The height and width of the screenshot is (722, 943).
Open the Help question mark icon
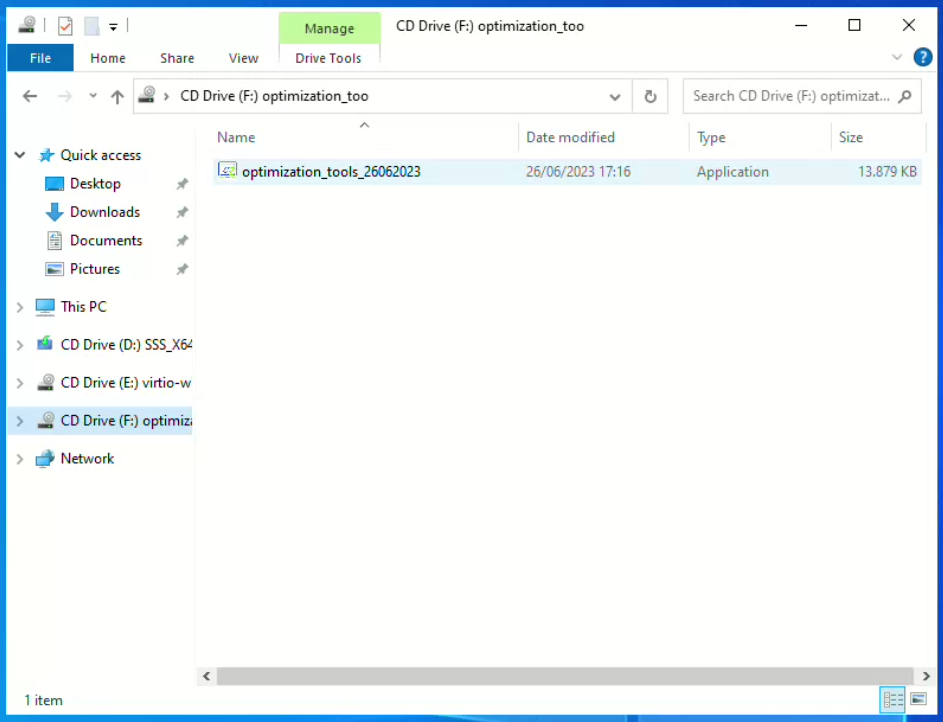click(x=923, y=58)
